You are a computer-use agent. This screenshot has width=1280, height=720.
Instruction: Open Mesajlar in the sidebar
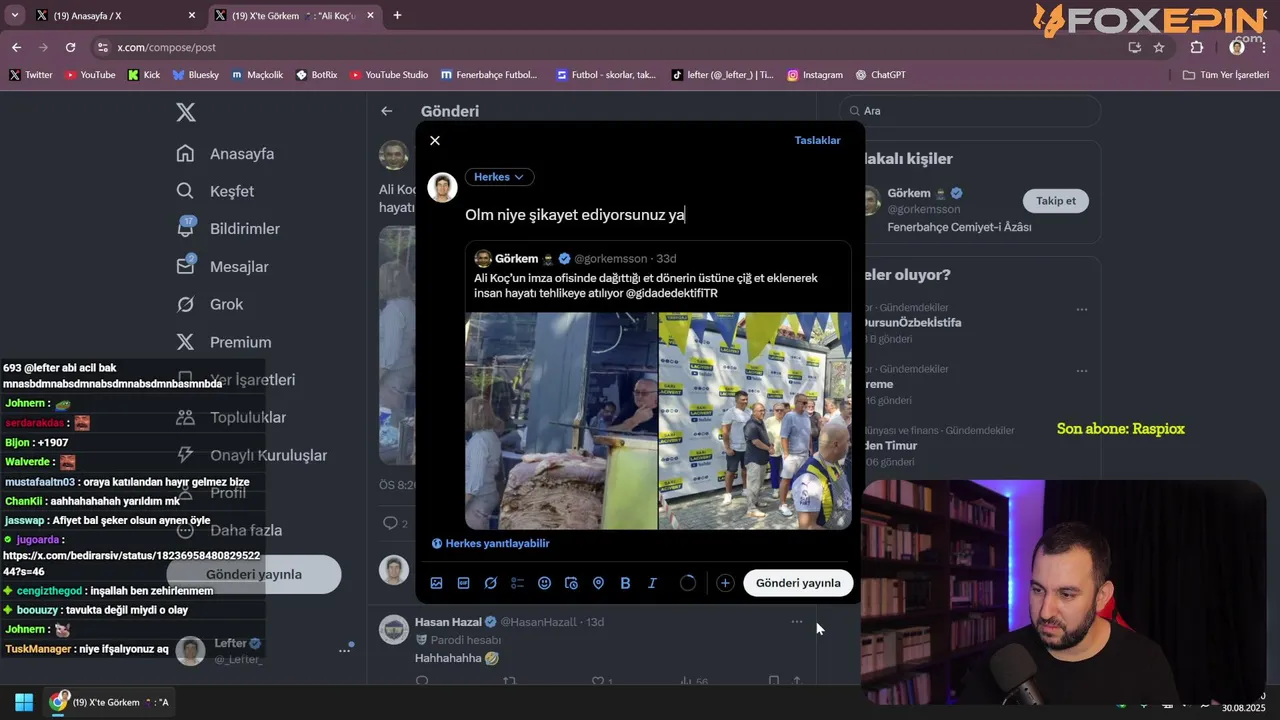(222, 267)
